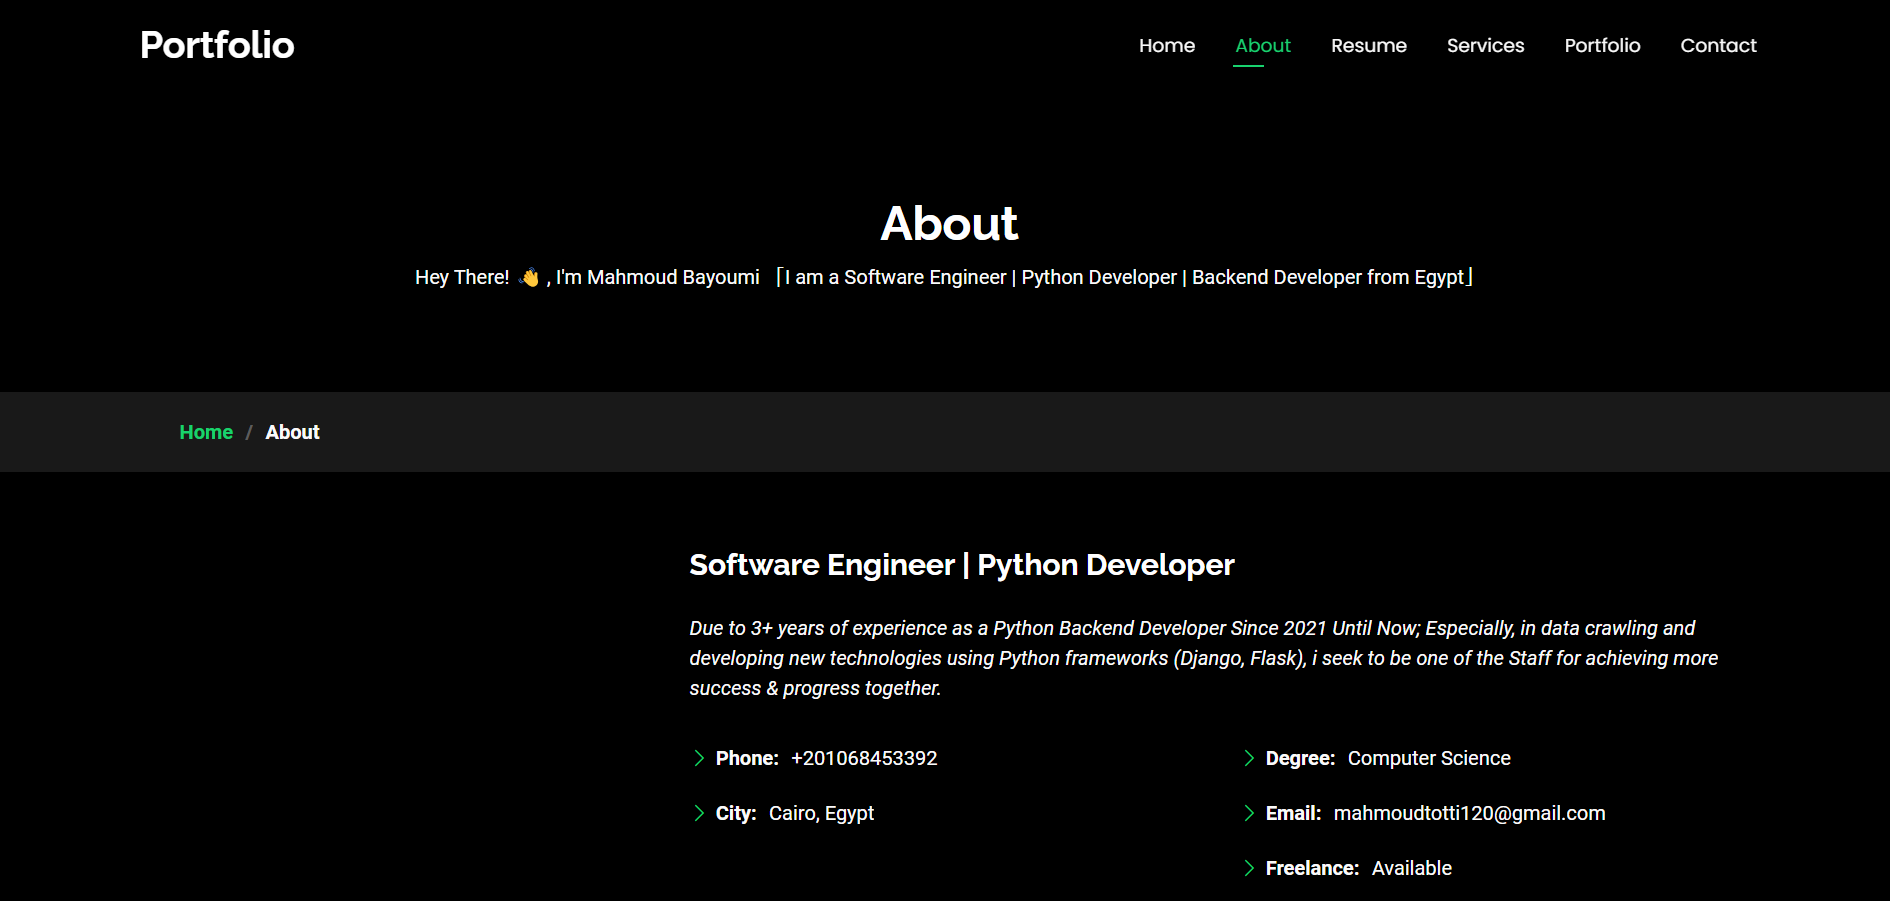Click the chevron icon beside Freelance

coord(1249,868)
